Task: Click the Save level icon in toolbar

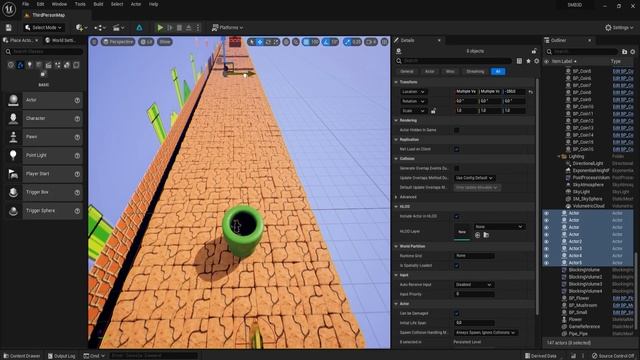Action: (x=9, y=27)
